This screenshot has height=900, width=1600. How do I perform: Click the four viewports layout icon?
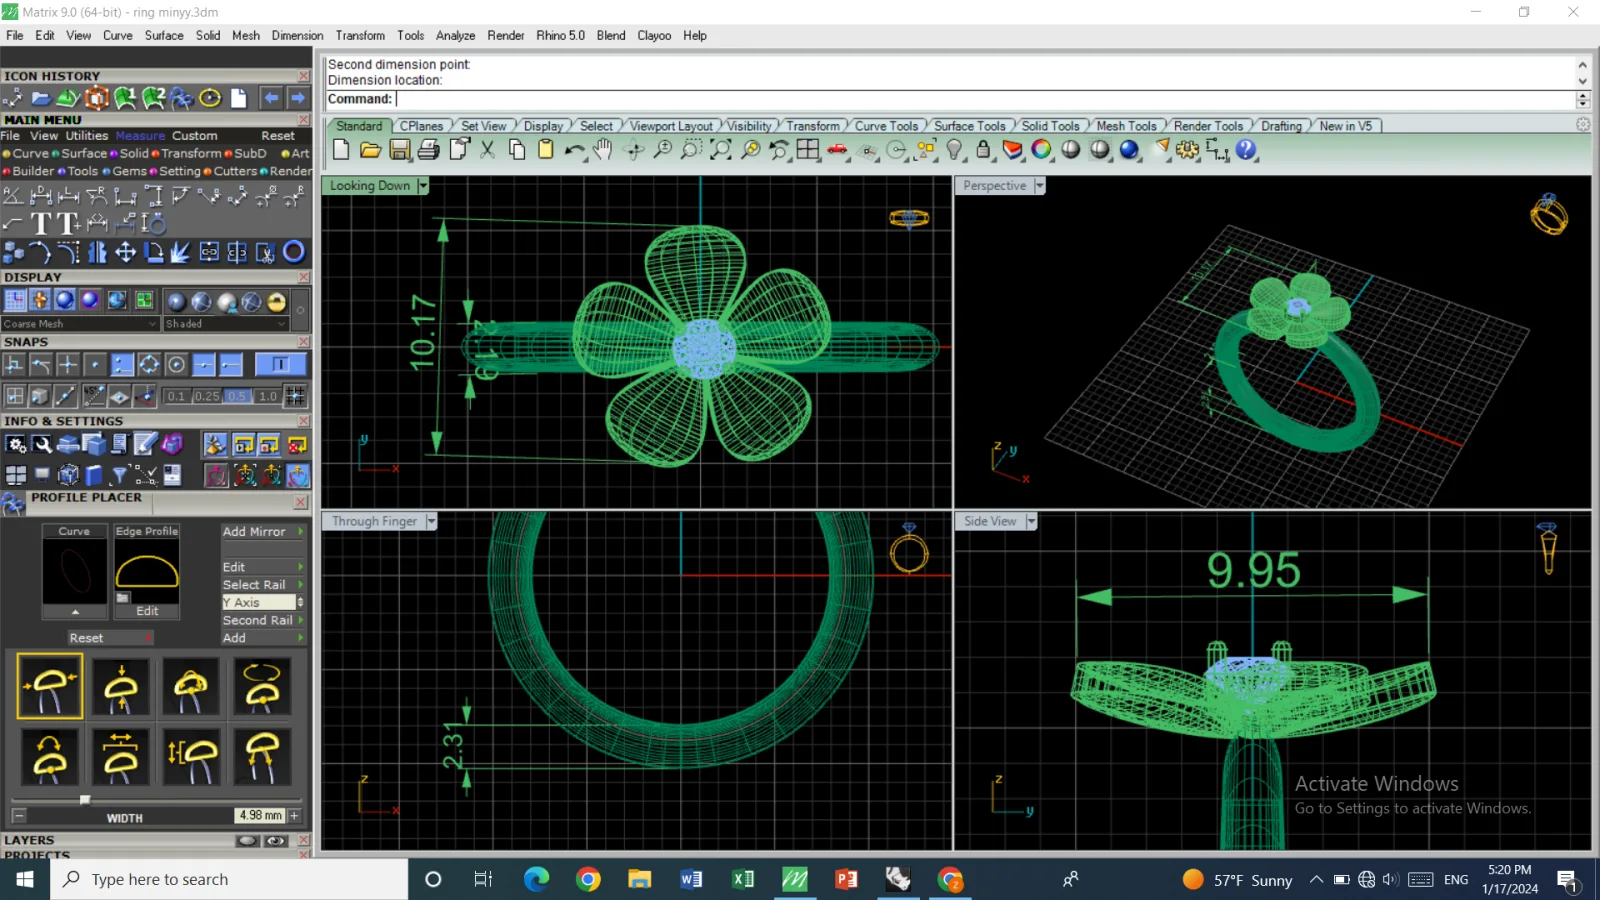tap(808, 150)
